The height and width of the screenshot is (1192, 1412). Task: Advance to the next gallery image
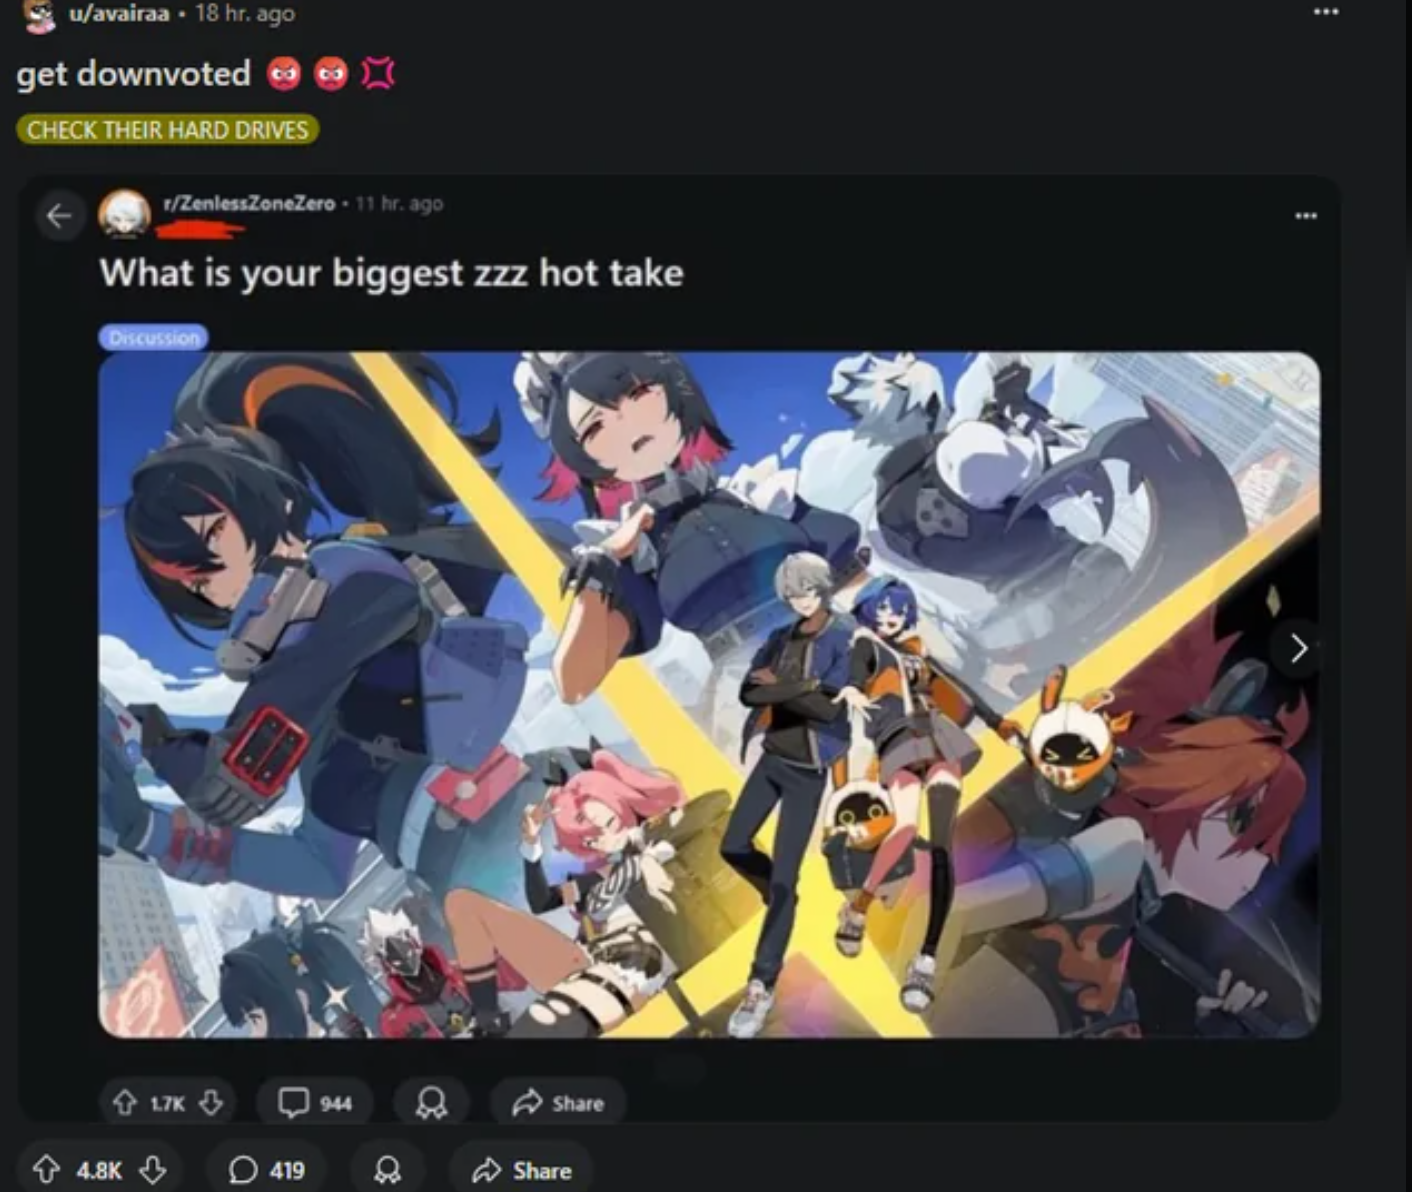tap(1298, 649)
